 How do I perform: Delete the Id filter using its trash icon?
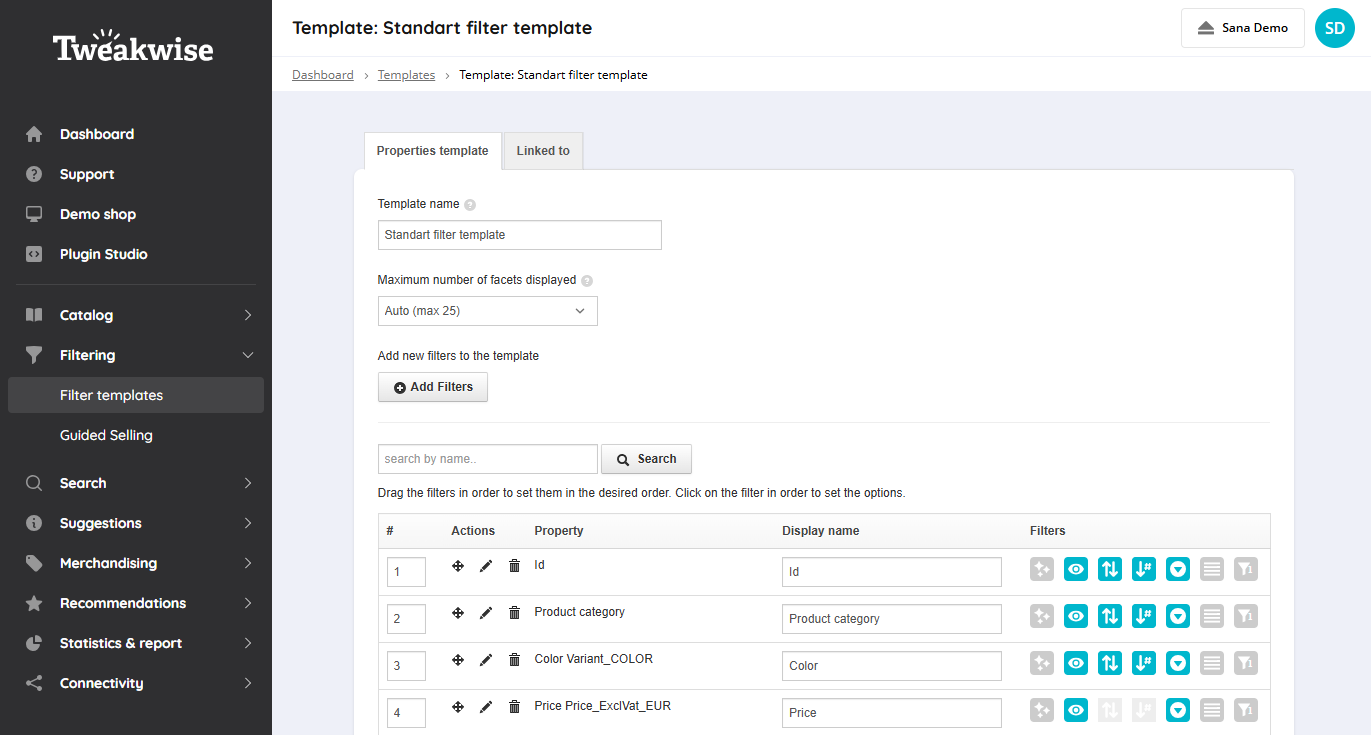tap(514, 566)
